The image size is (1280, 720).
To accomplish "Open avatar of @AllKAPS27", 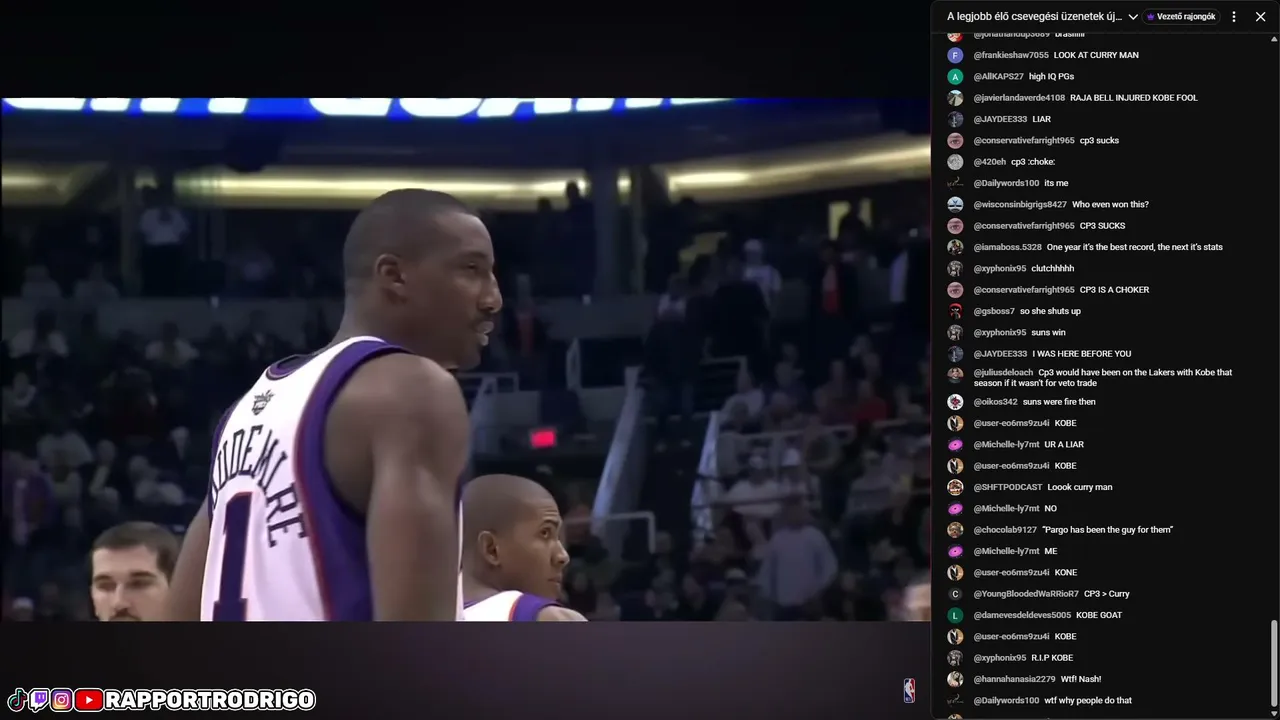I will pyautogui.click(x=955, y=77).
